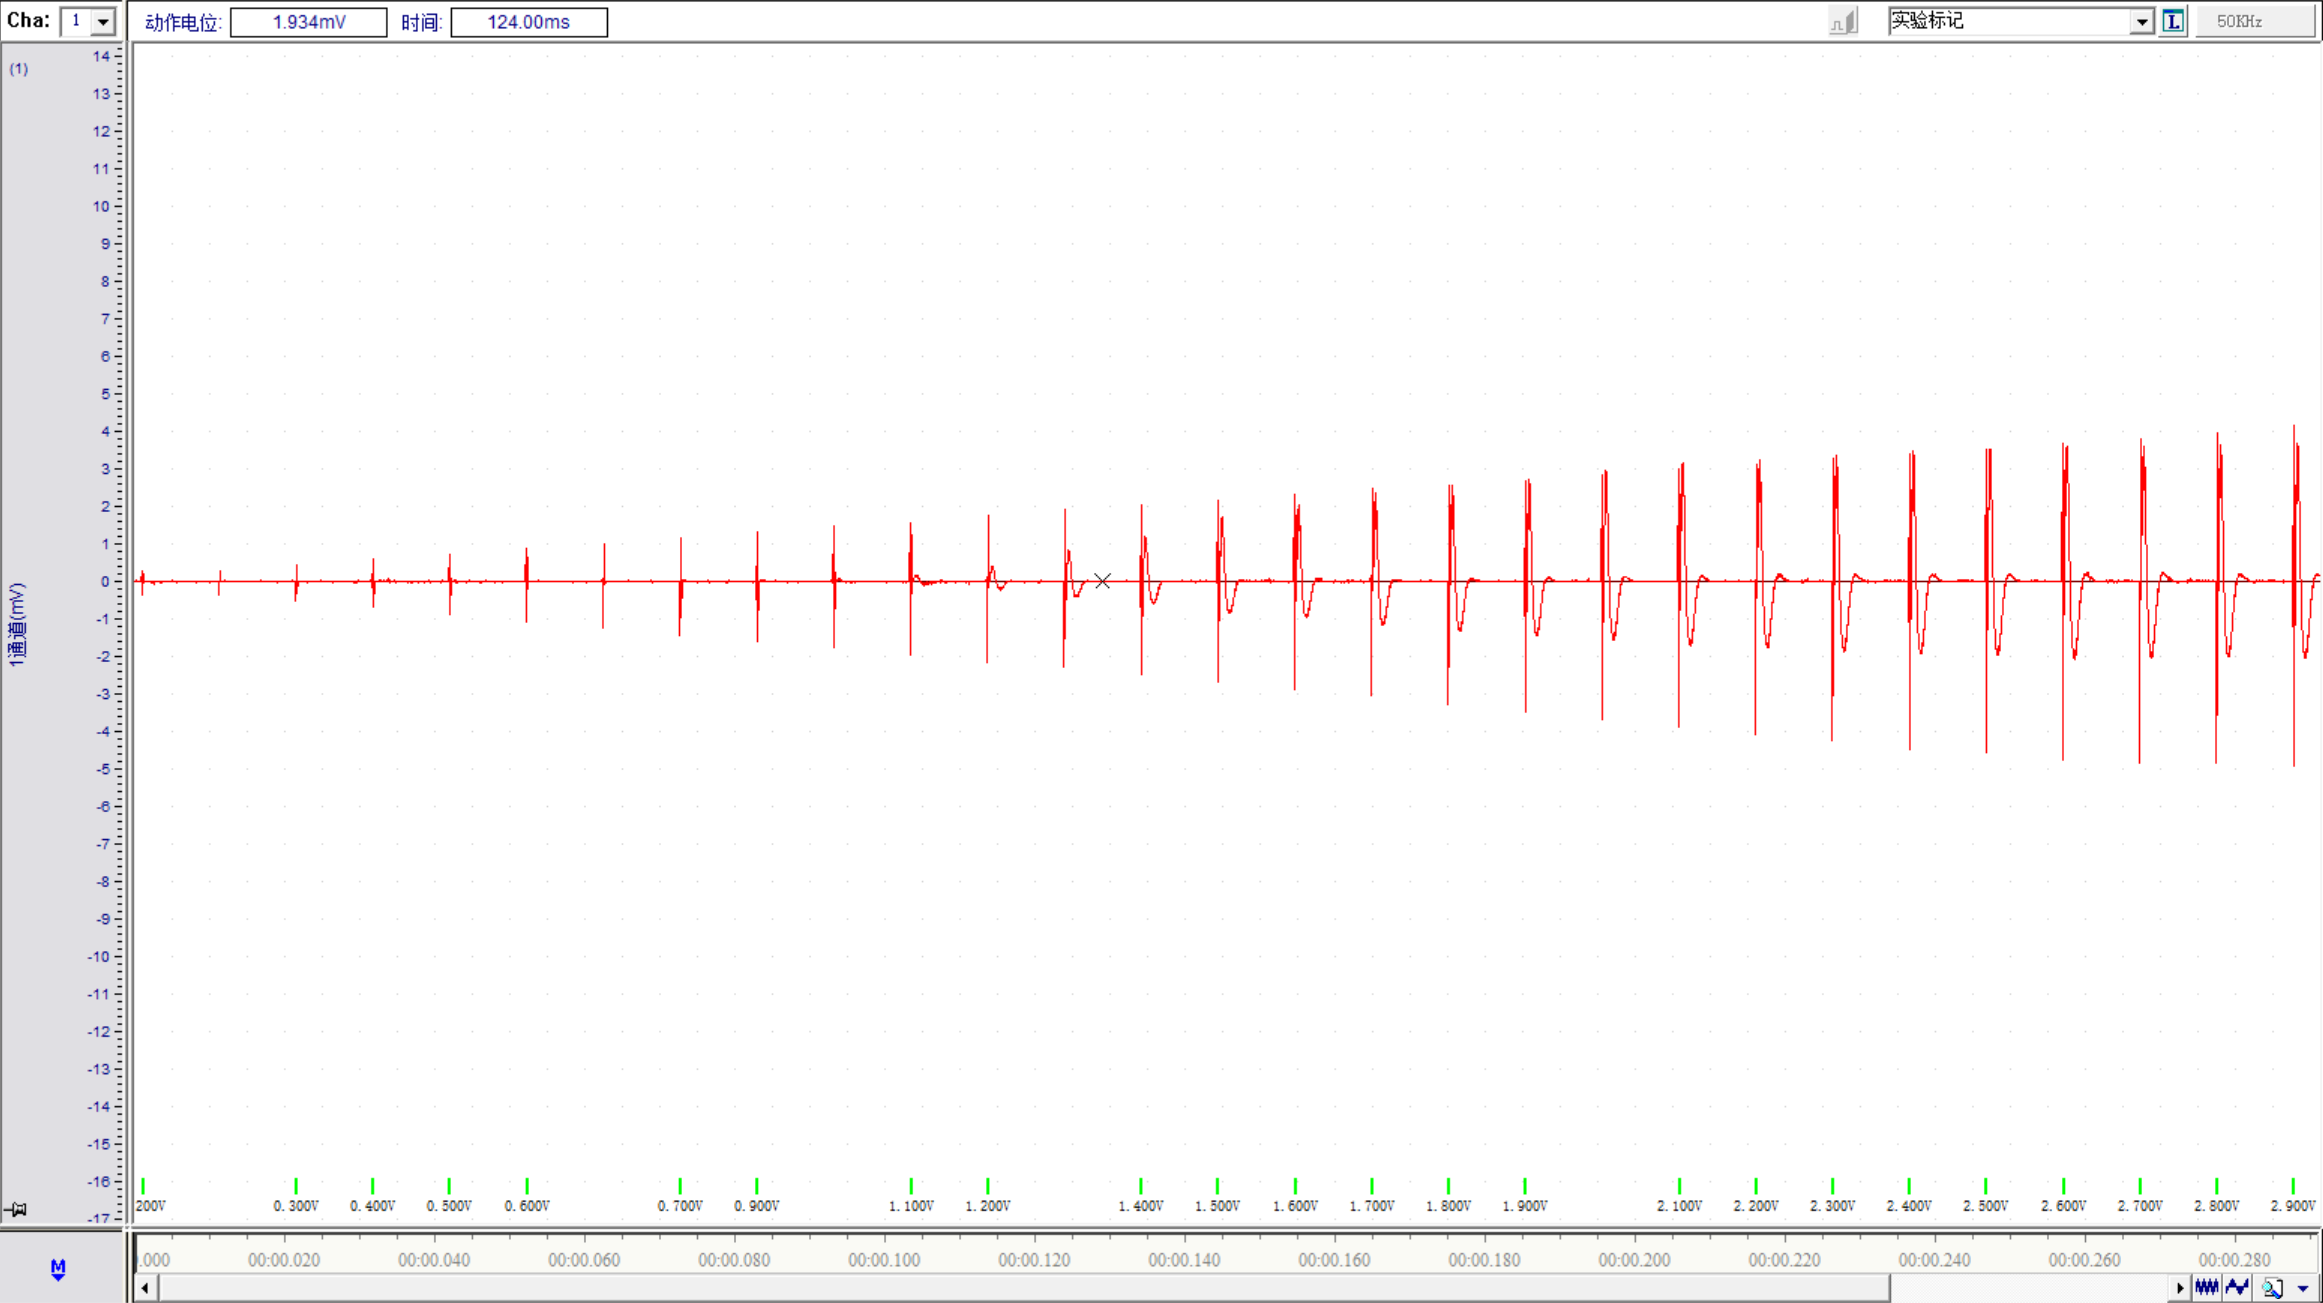This screenshot has width=2323, height=1303.
Task: Click the 00:00.100 time ruler label
Action: (884, 1260)
